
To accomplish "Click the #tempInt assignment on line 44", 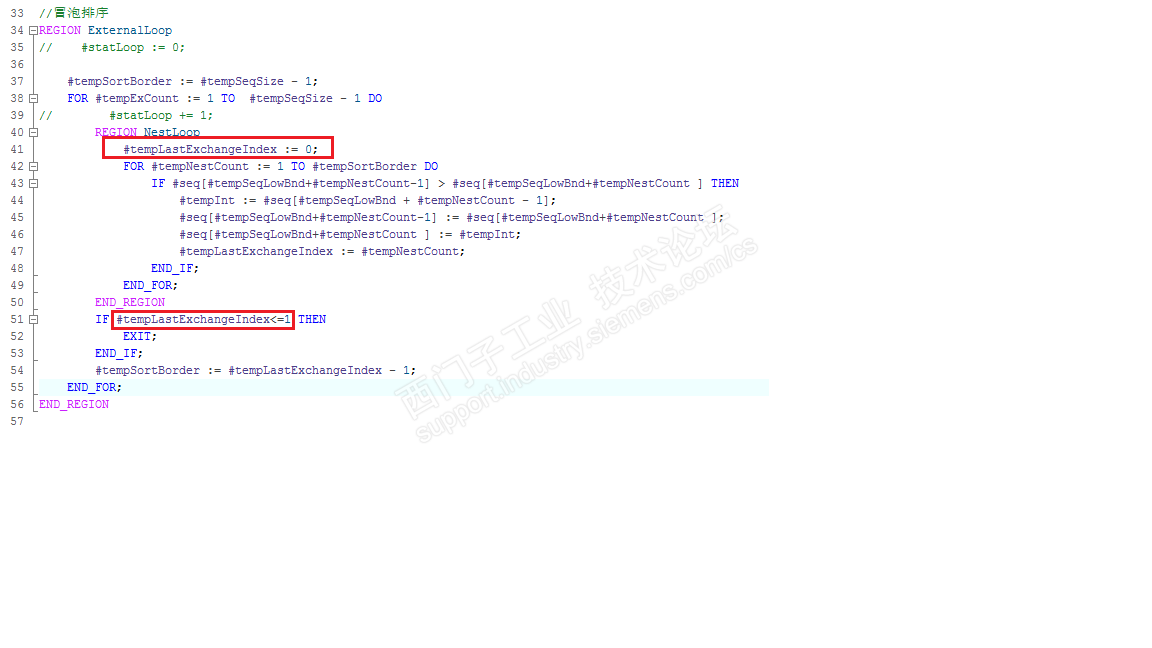I will click(x=367, y=201).
